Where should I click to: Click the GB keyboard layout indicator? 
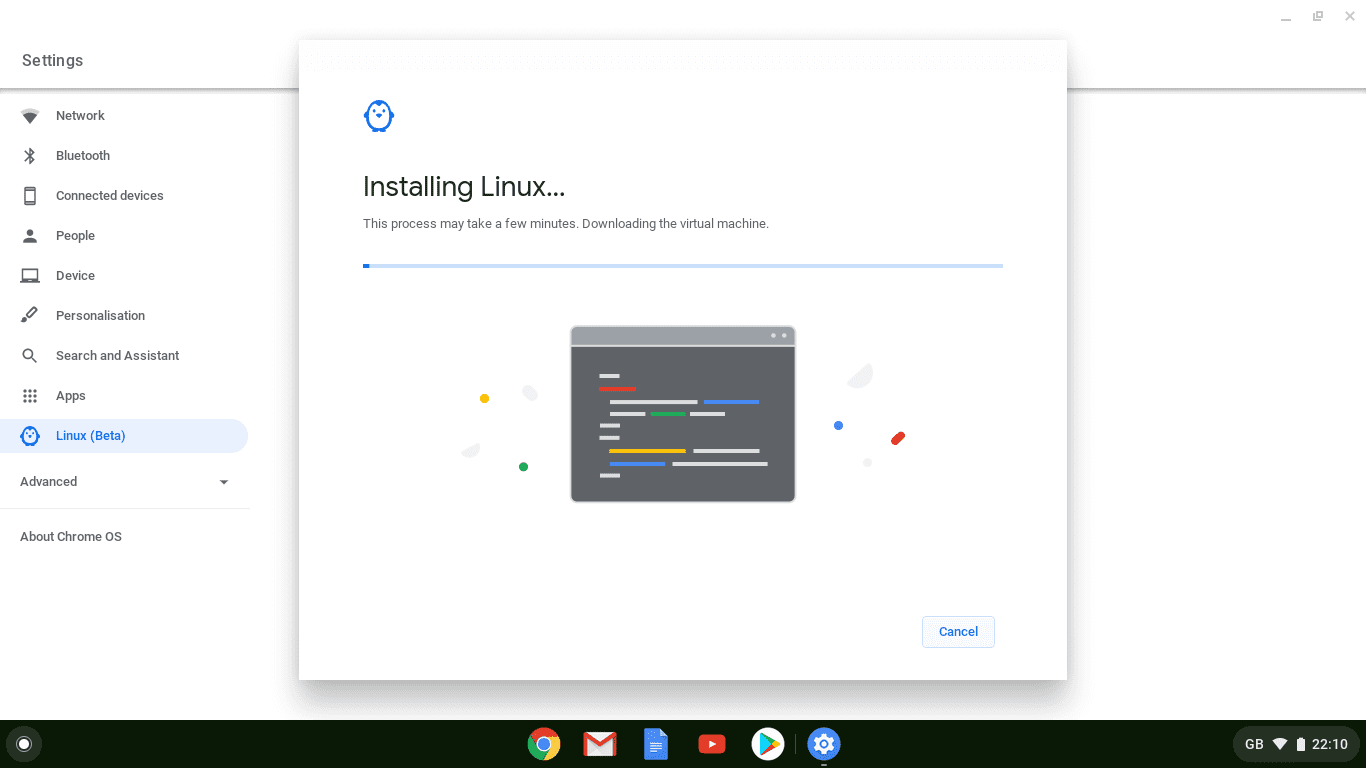(1254, 744)
